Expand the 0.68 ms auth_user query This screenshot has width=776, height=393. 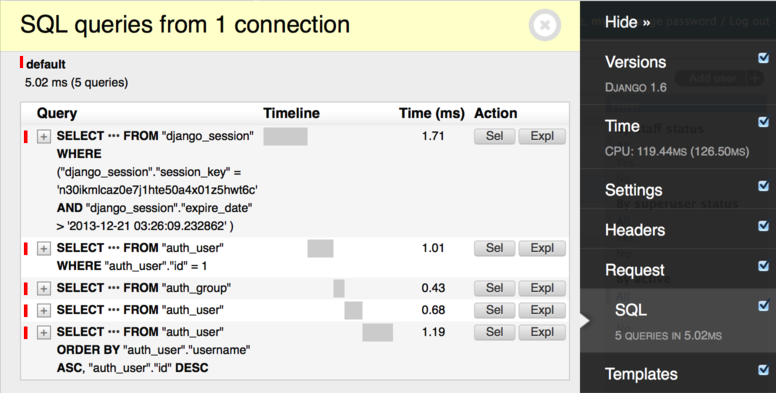click(x=44, y=310)
